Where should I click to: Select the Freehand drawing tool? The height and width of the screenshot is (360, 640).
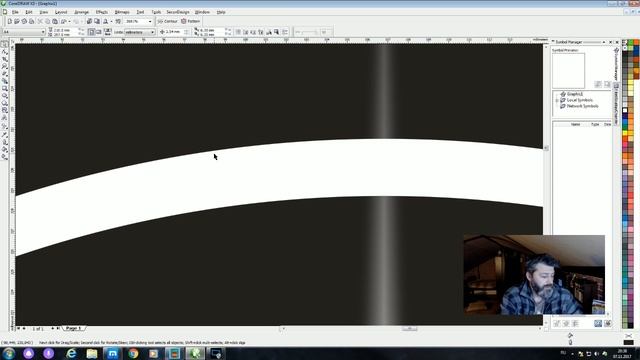click(x=4, y=73)
